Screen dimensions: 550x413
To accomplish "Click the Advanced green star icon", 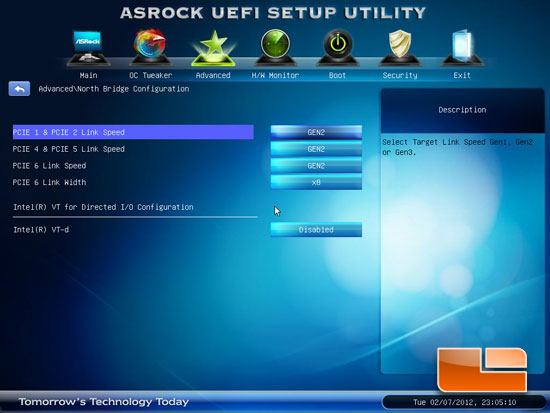I will point(213,48).
